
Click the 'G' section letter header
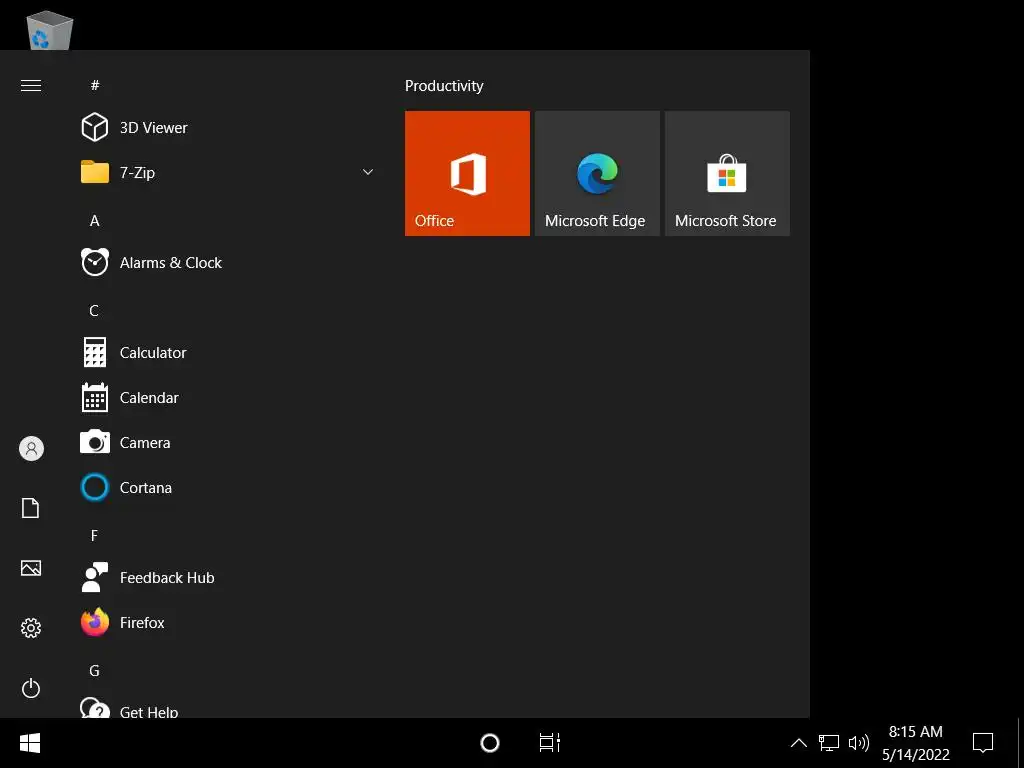(x=95, y=671)
